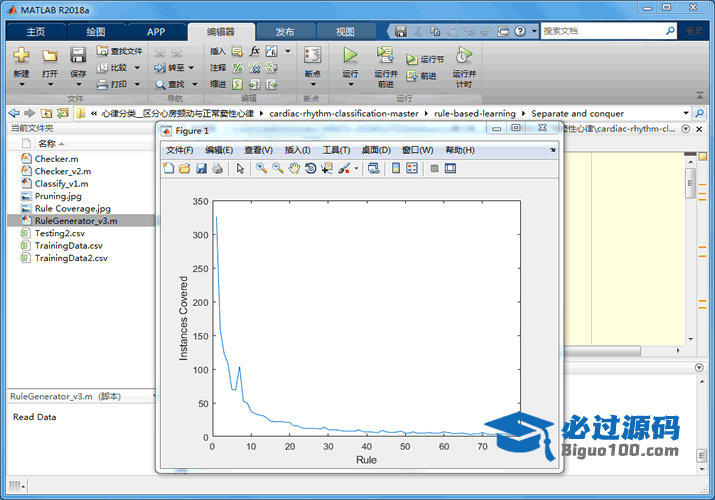Select Classify_v1.m in the file list
Image resolution: width=715 pixels, height=500 pixels.
[x=62, y=184]
